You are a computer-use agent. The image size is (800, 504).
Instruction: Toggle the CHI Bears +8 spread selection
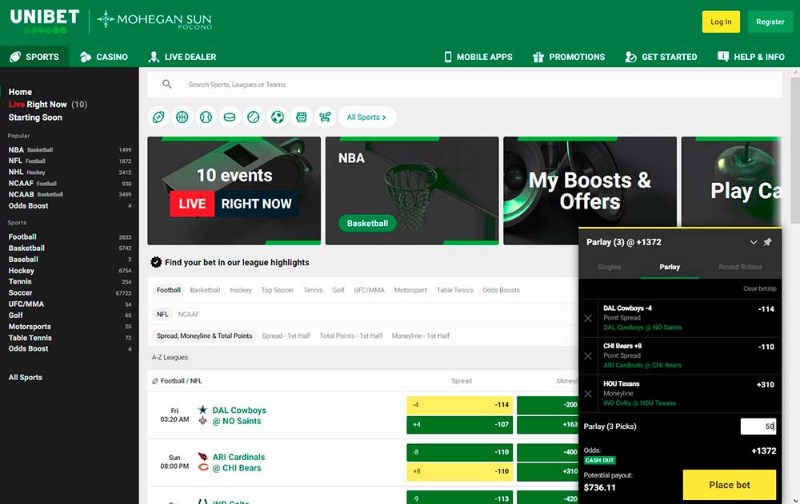pos(460,471)
